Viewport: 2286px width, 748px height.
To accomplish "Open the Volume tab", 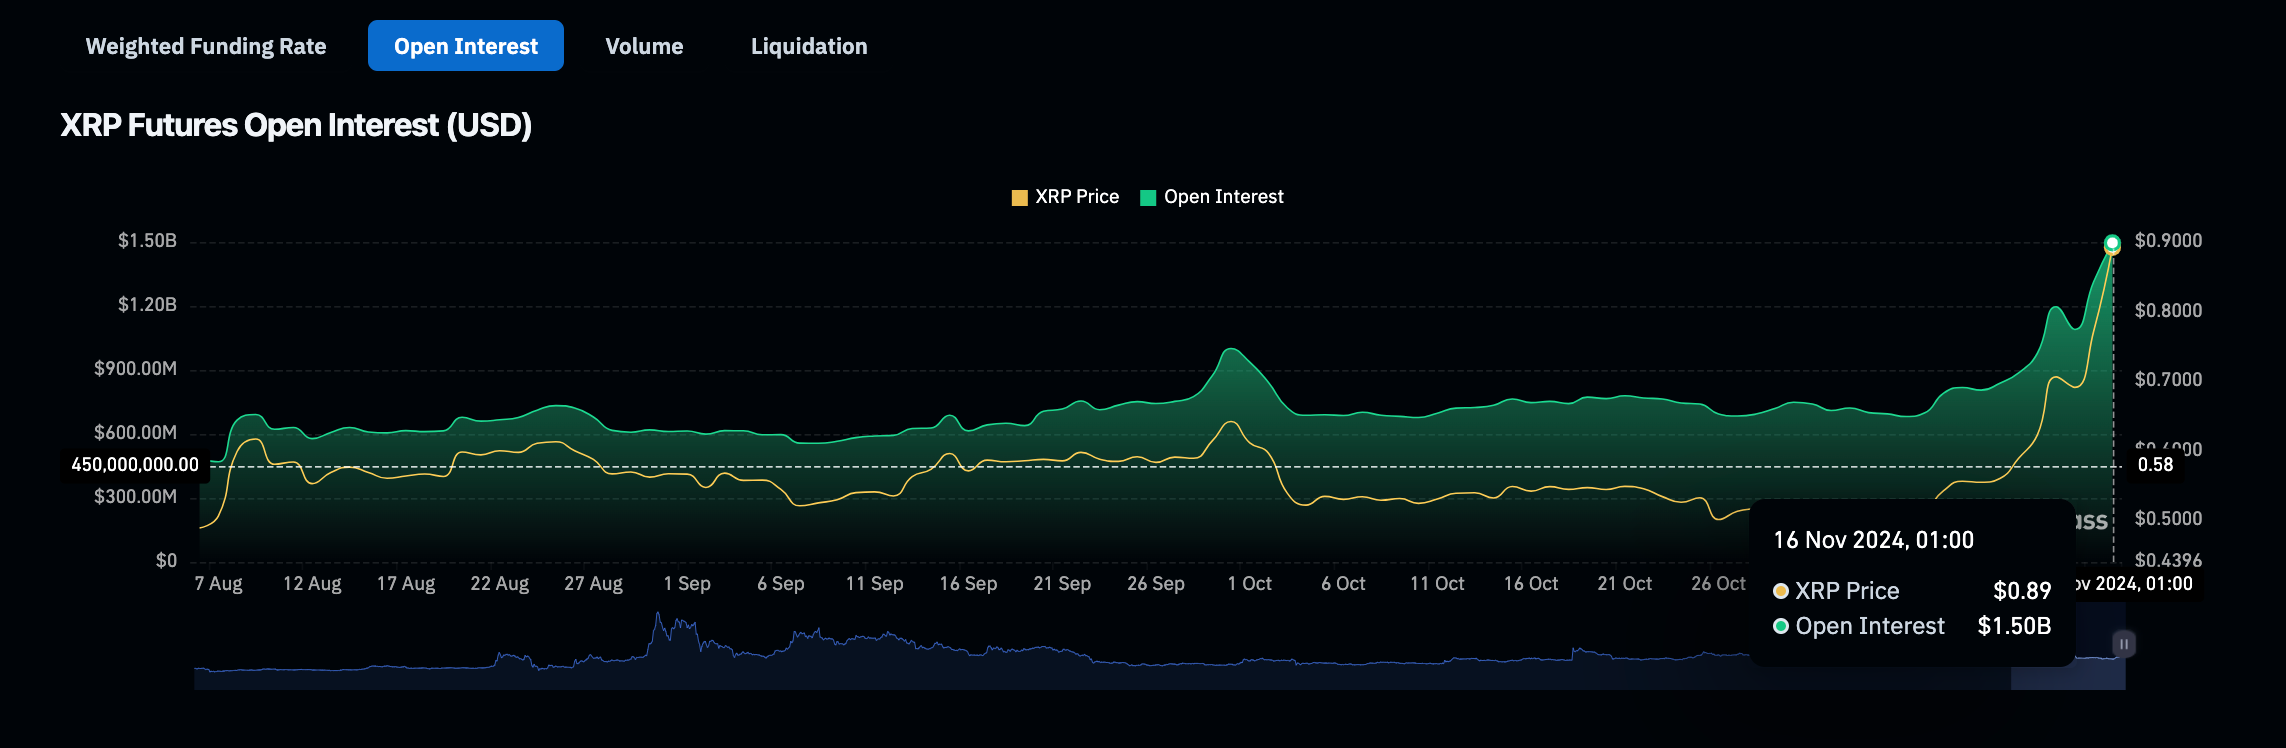I will (x=644, y=46).
